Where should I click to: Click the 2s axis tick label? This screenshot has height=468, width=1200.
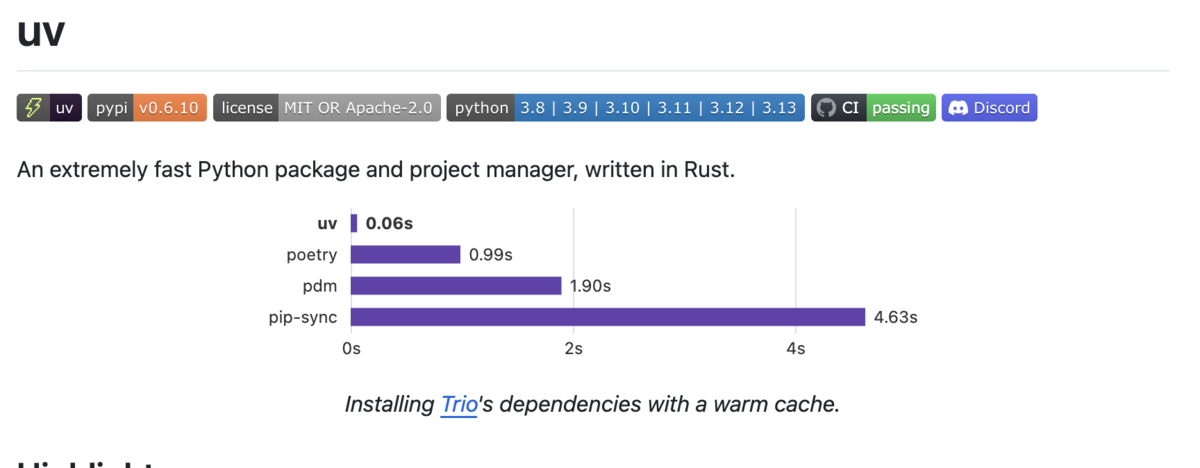click(x=573, y=349)
